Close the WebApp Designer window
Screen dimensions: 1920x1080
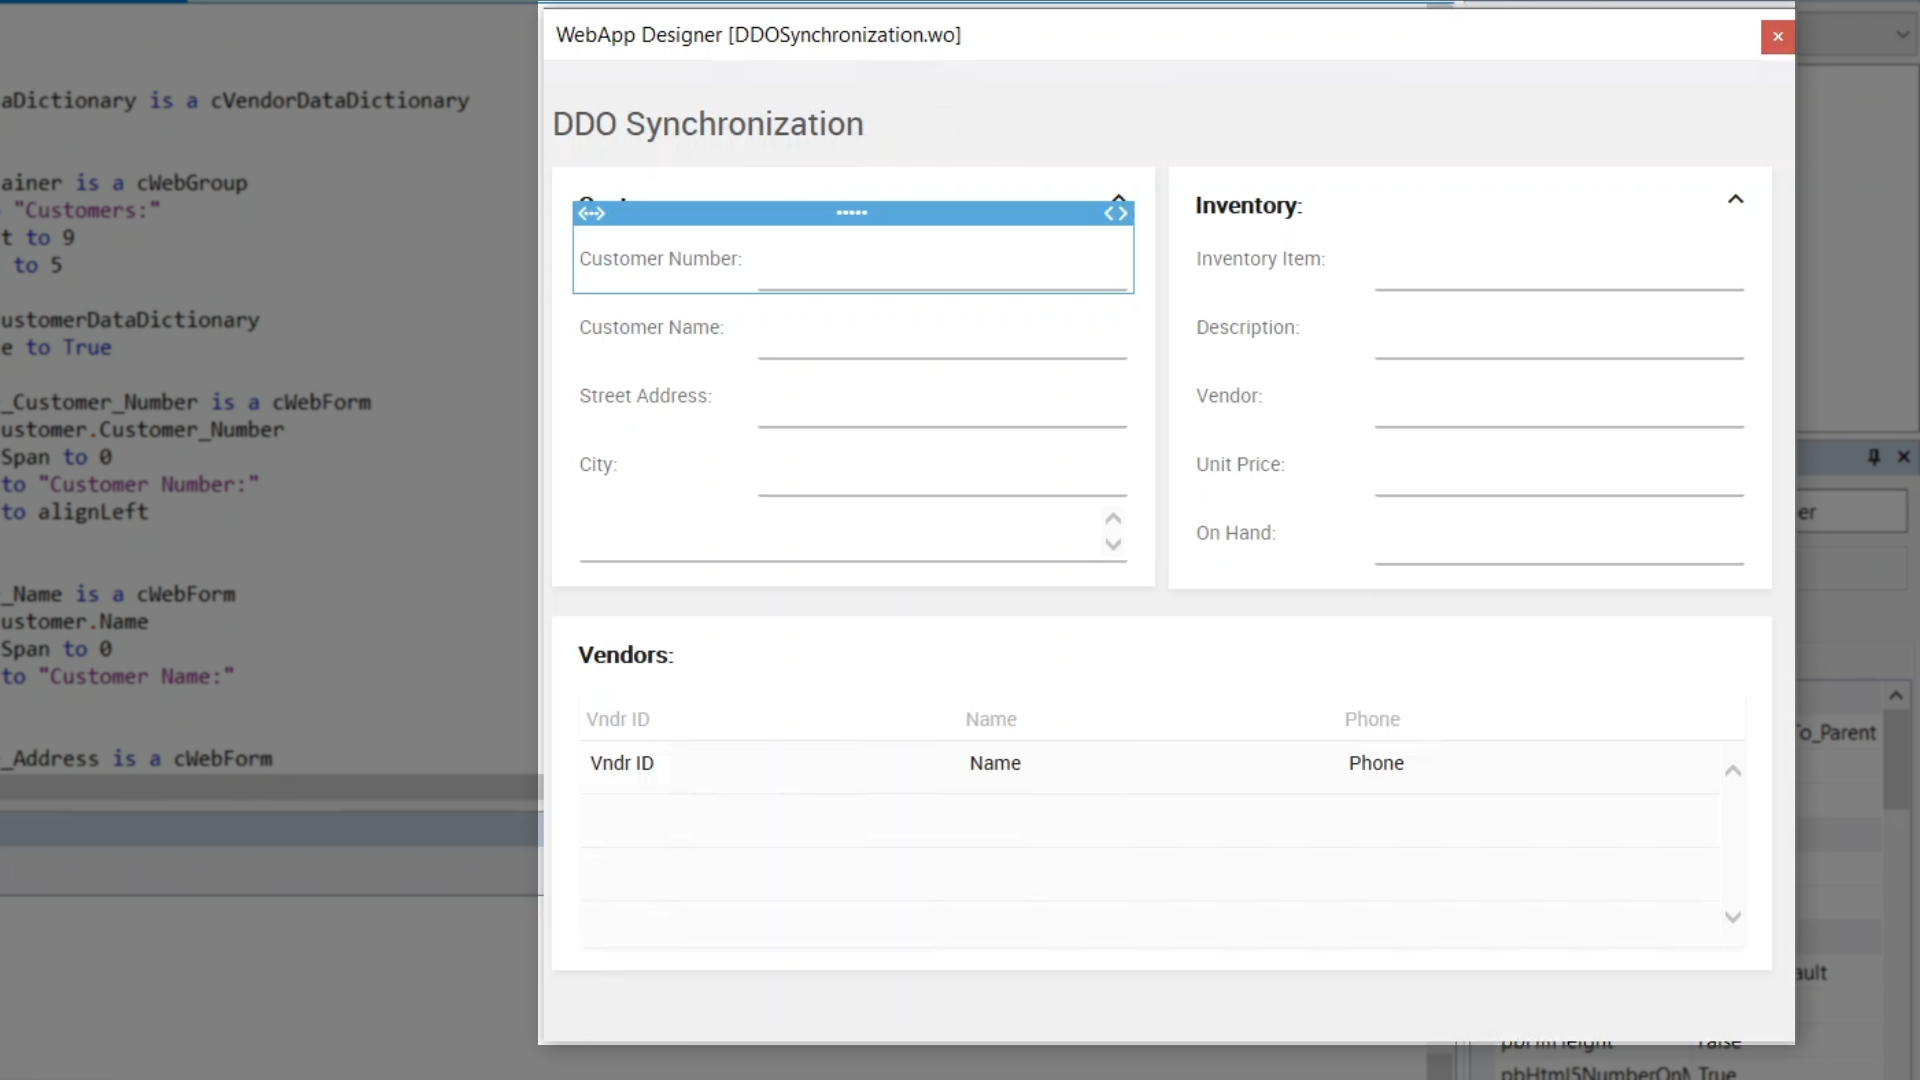1777,37
